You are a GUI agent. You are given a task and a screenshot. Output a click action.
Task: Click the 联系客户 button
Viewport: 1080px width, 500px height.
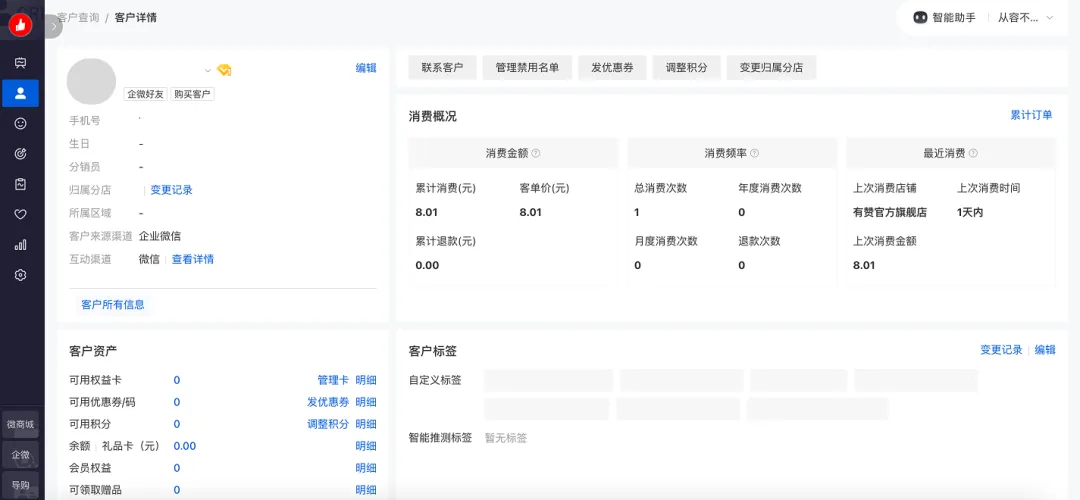tap(442, 67)
